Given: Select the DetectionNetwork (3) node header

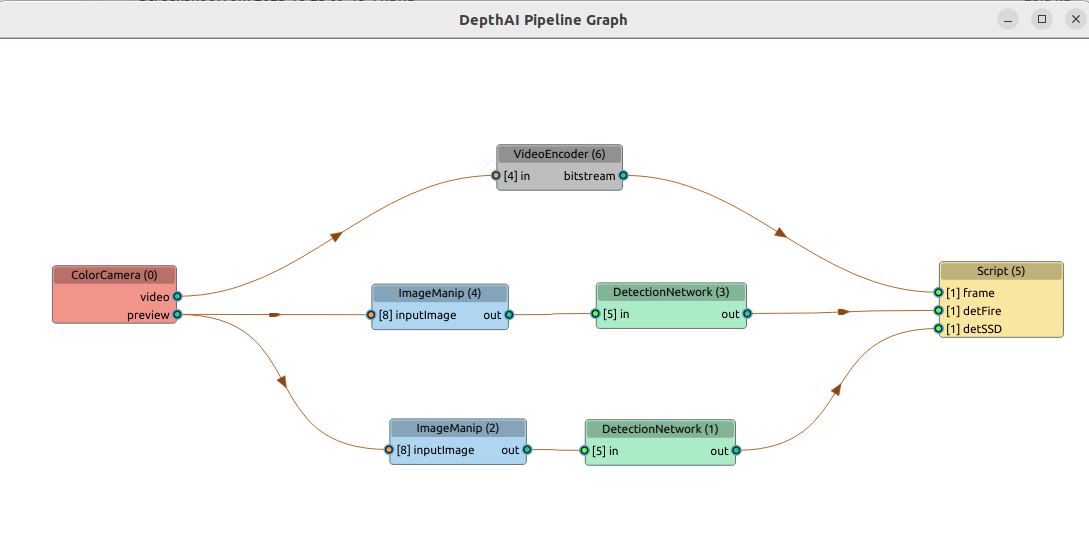Looking at the screenshot, I should pos(671,292).
